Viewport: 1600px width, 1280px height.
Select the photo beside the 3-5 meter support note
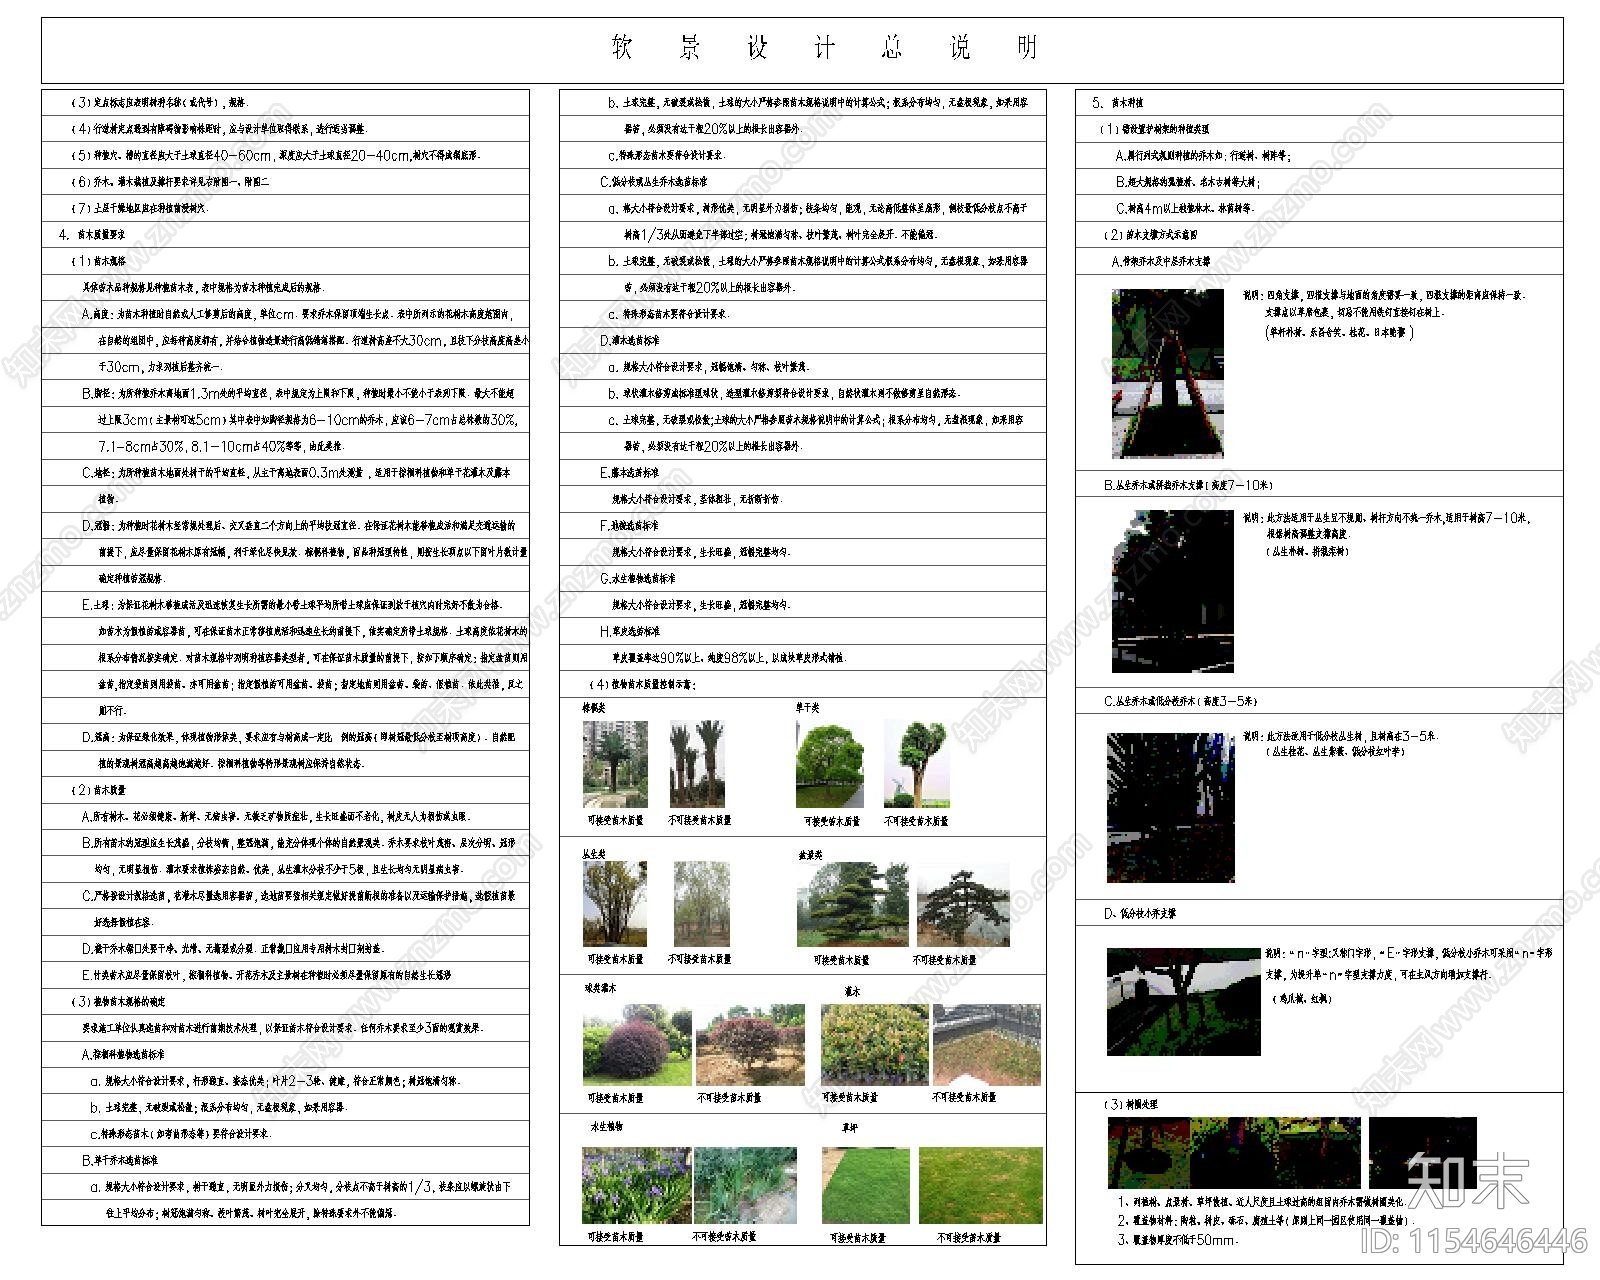click(x=1171, y=808)
